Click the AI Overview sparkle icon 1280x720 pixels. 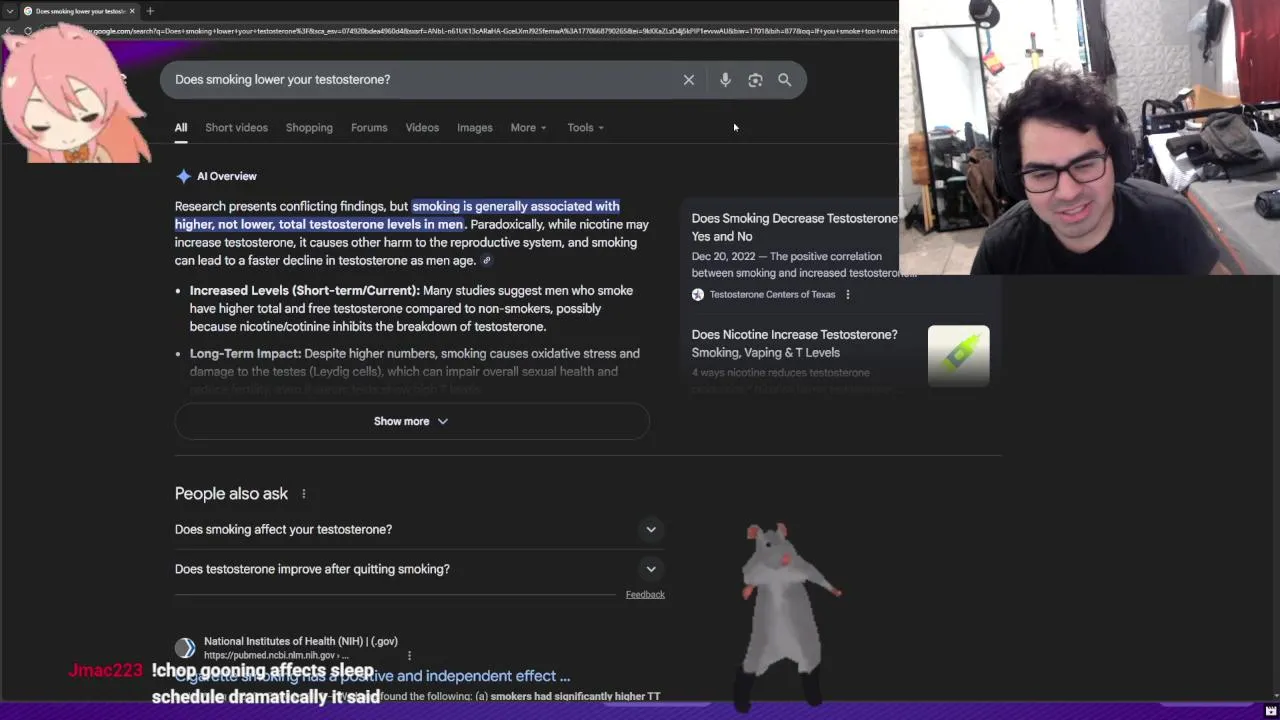[x=183, y=176]
